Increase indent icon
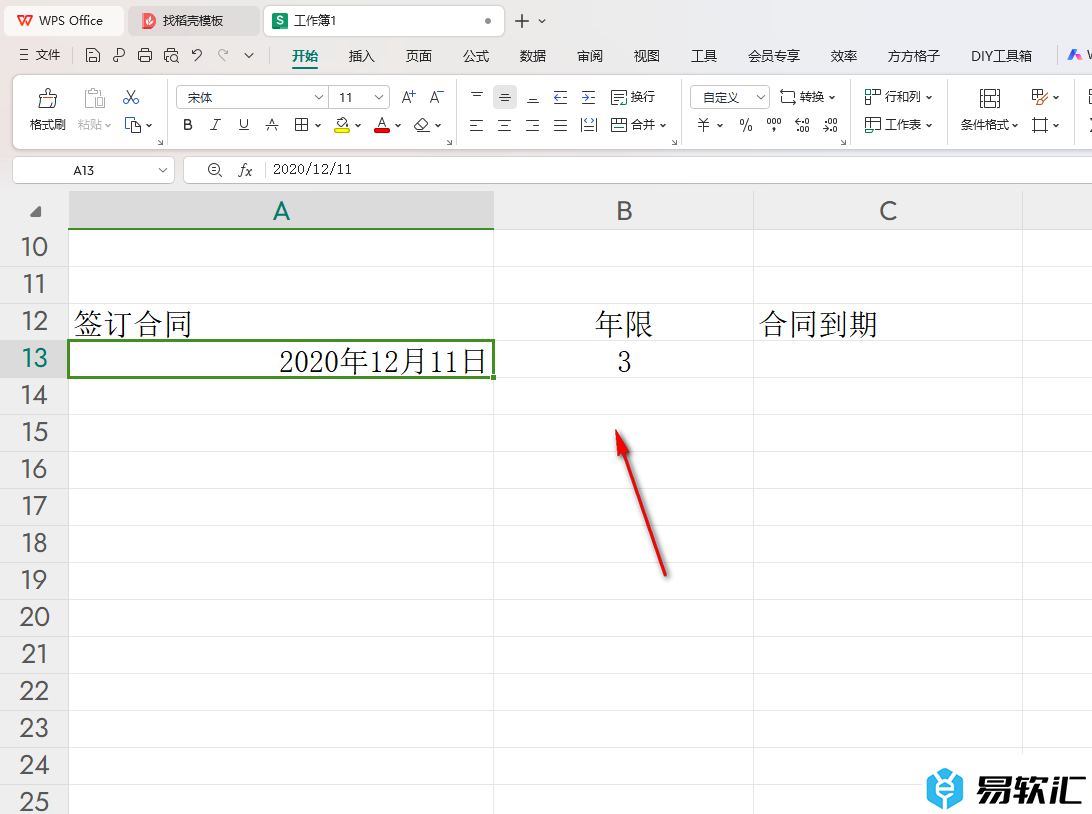The height and width of the screenshot is (814, 1092). click(x=588, y=97)
